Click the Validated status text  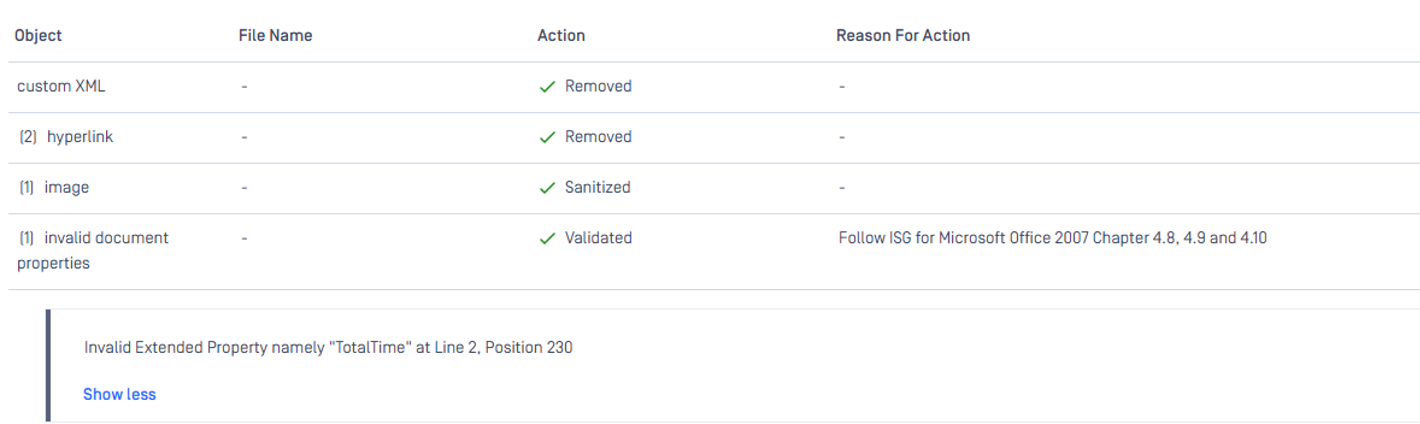[598, 238]
